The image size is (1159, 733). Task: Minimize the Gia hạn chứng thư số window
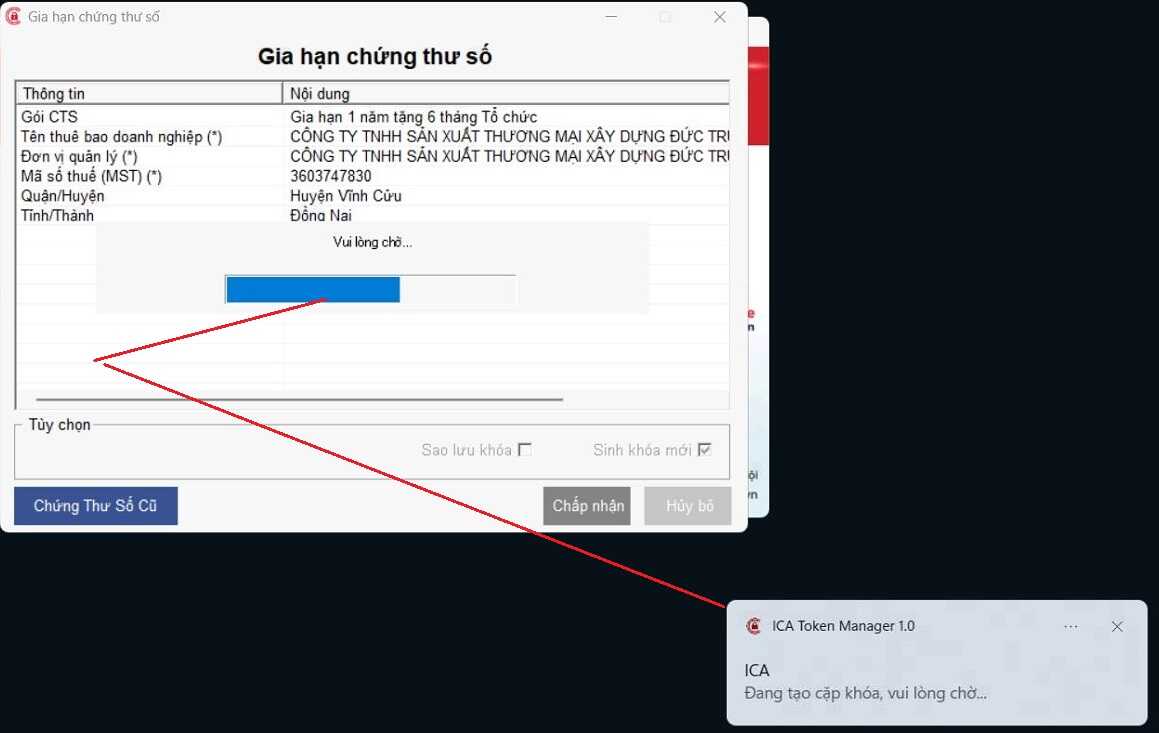(611, 16)
